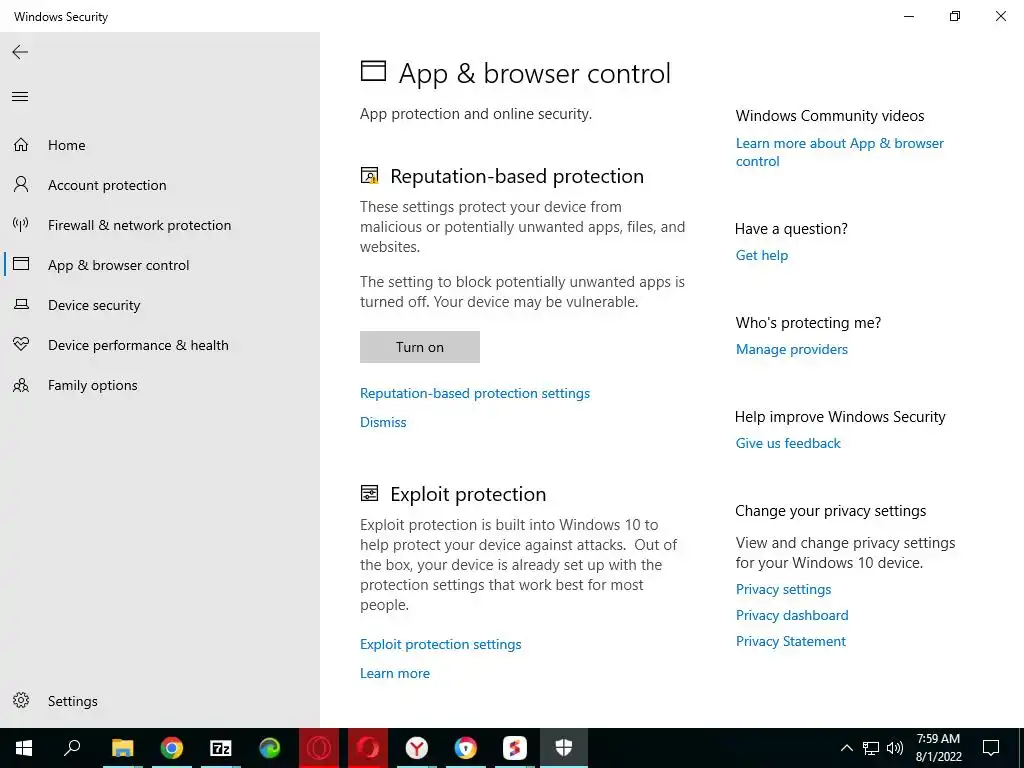Open taskbar search magnifier
1024x768 pixels.
[72, 748]
